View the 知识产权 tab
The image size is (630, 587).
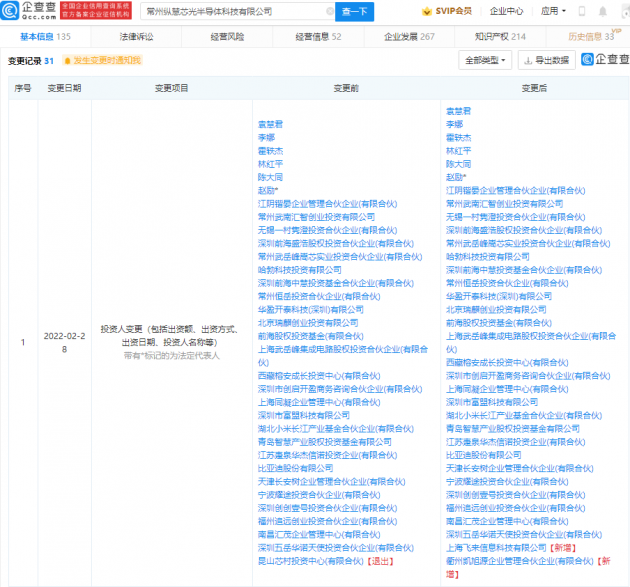point(500,37)
